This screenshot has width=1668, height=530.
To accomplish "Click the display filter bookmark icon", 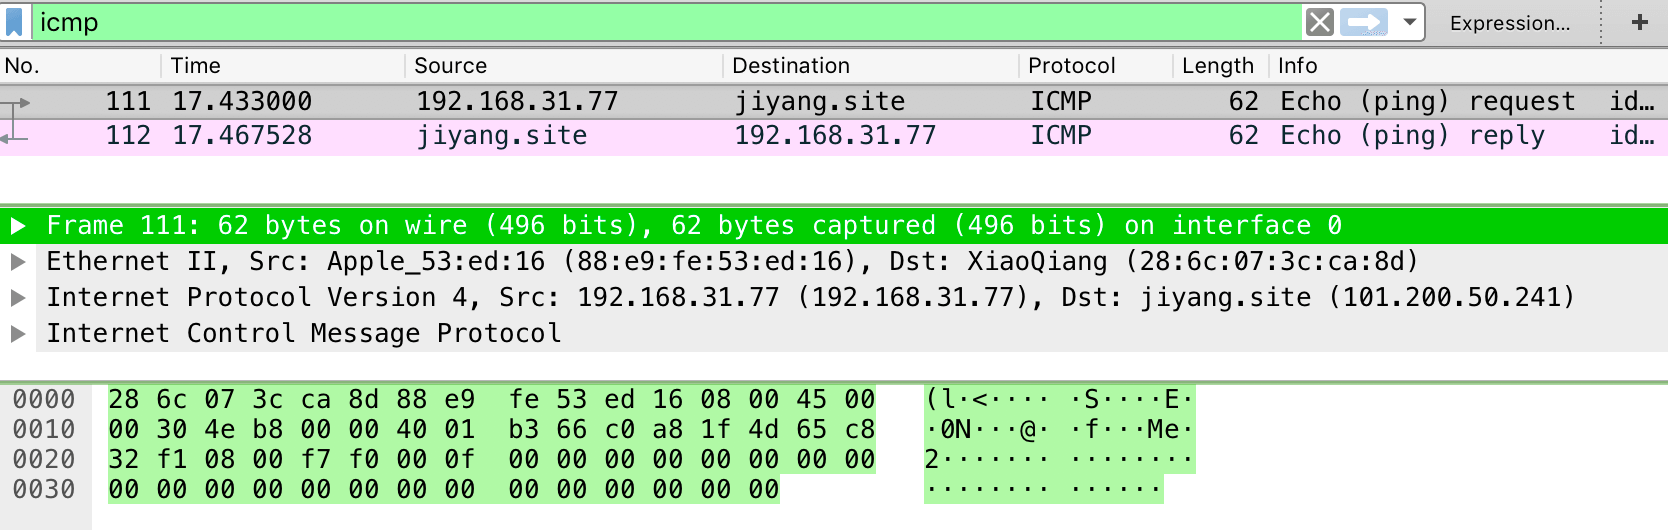I will click(14, 22).
